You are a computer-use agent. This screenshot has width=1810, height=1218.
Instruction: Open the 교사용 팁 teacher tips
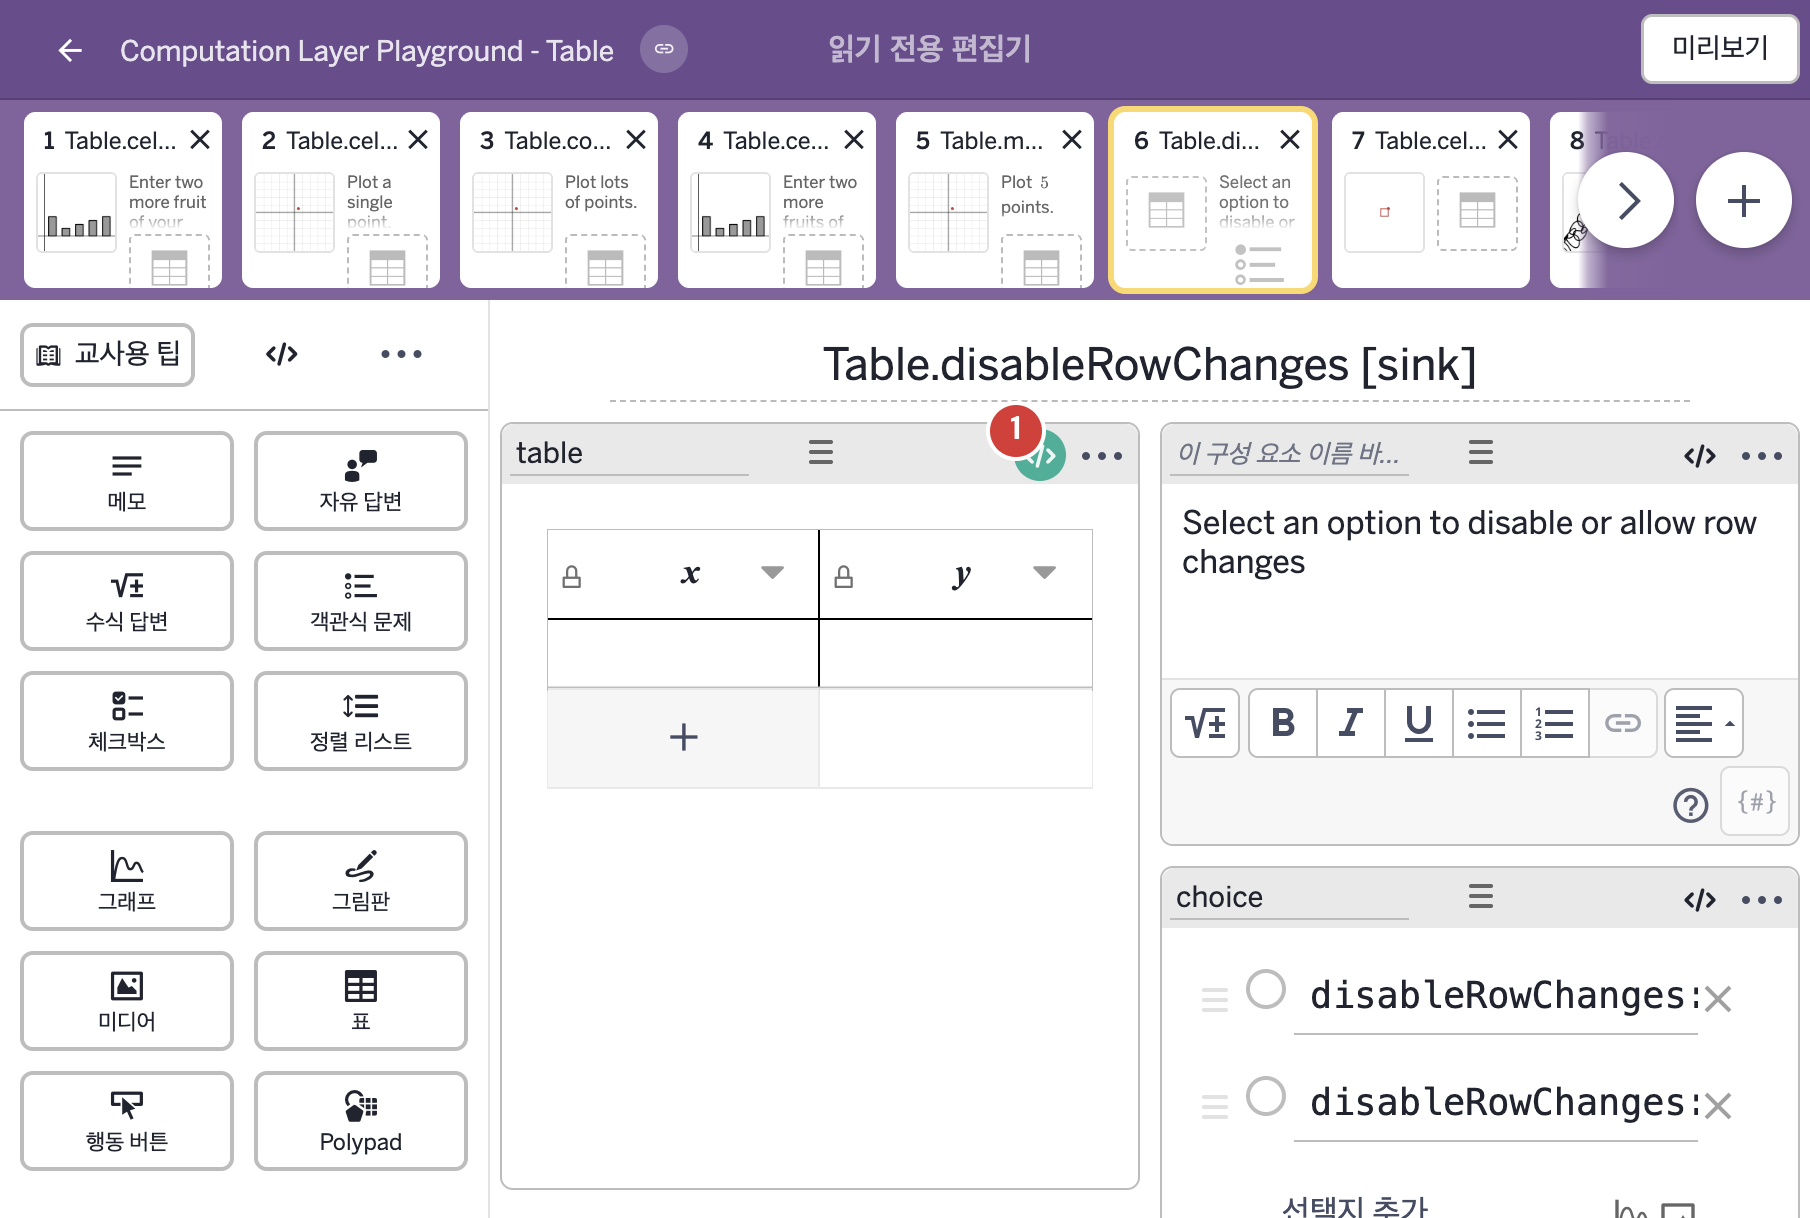point(108,355)
